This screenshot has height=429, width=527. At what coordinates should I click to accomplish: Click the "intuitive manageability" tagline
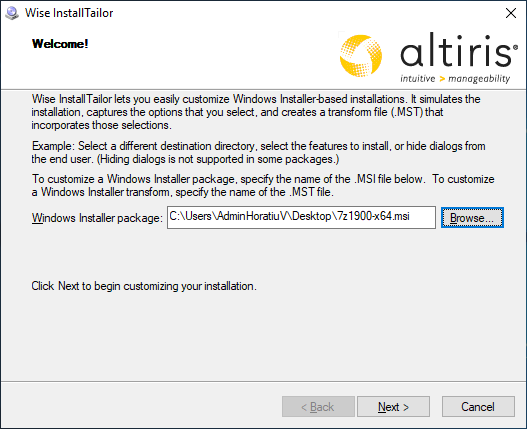coord(455,79)
